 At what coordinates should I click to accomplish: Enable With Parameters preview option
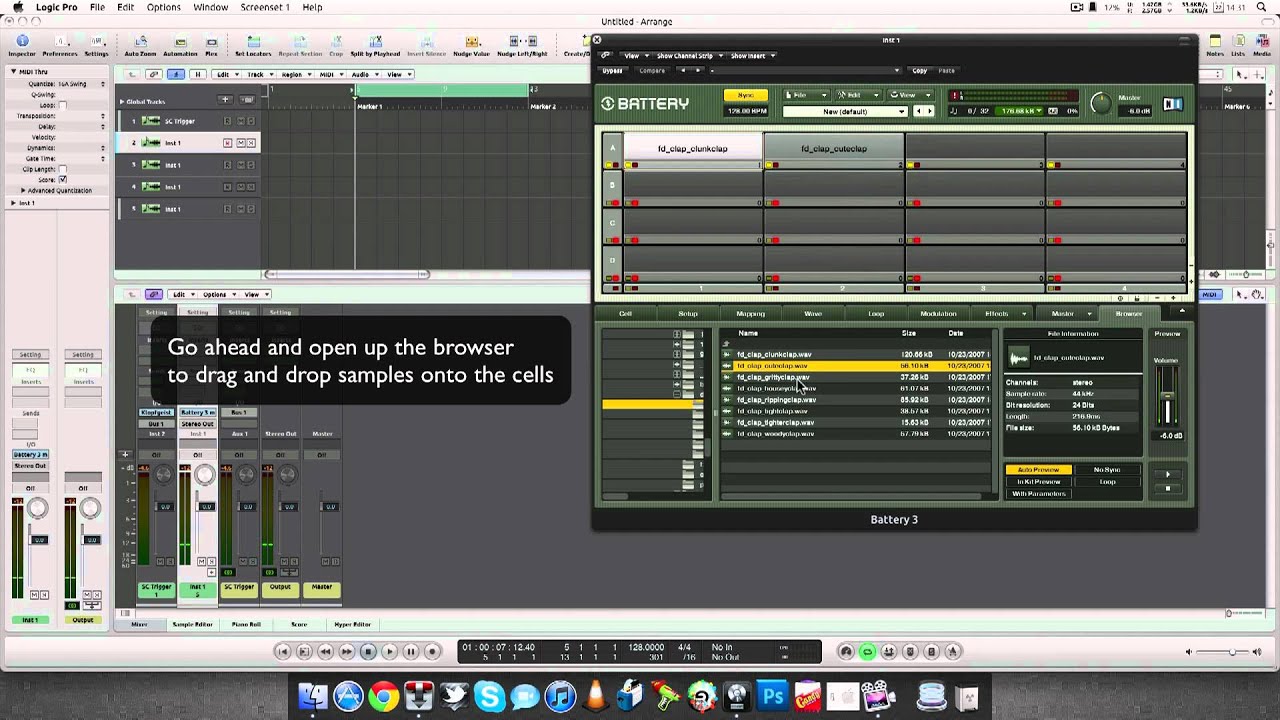(x=1038, y=493)
